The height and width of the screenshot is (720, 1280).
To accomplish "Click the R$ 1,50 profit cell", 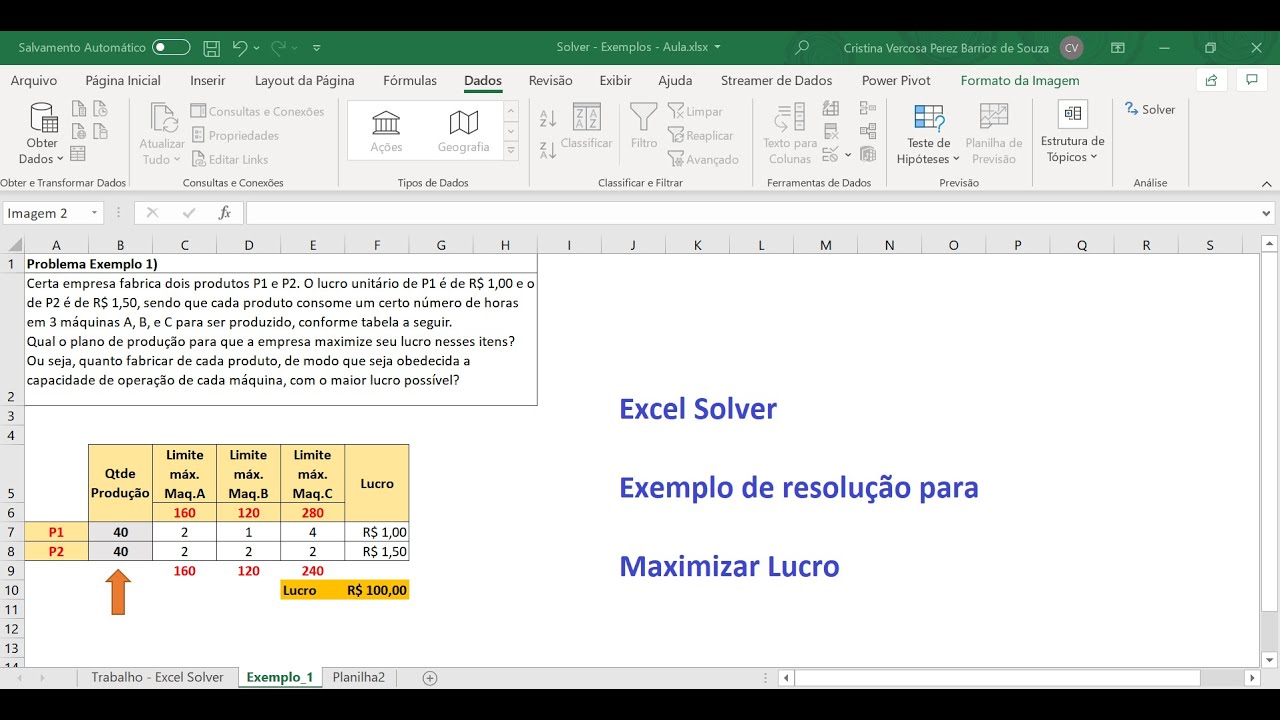I will pos(377,552).
